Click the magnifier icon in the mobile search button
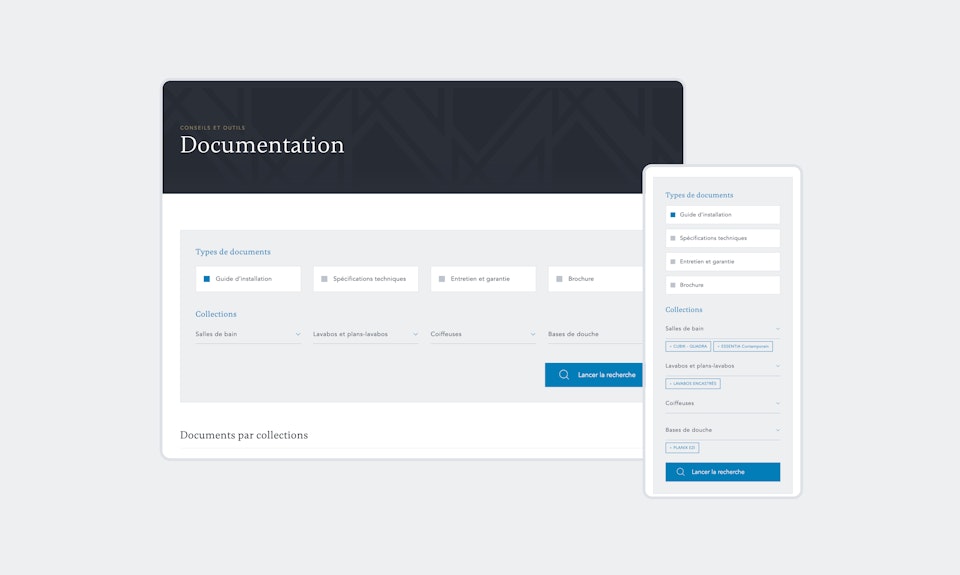The height and width of the screenshot is (575, 960). pos(681,472)
